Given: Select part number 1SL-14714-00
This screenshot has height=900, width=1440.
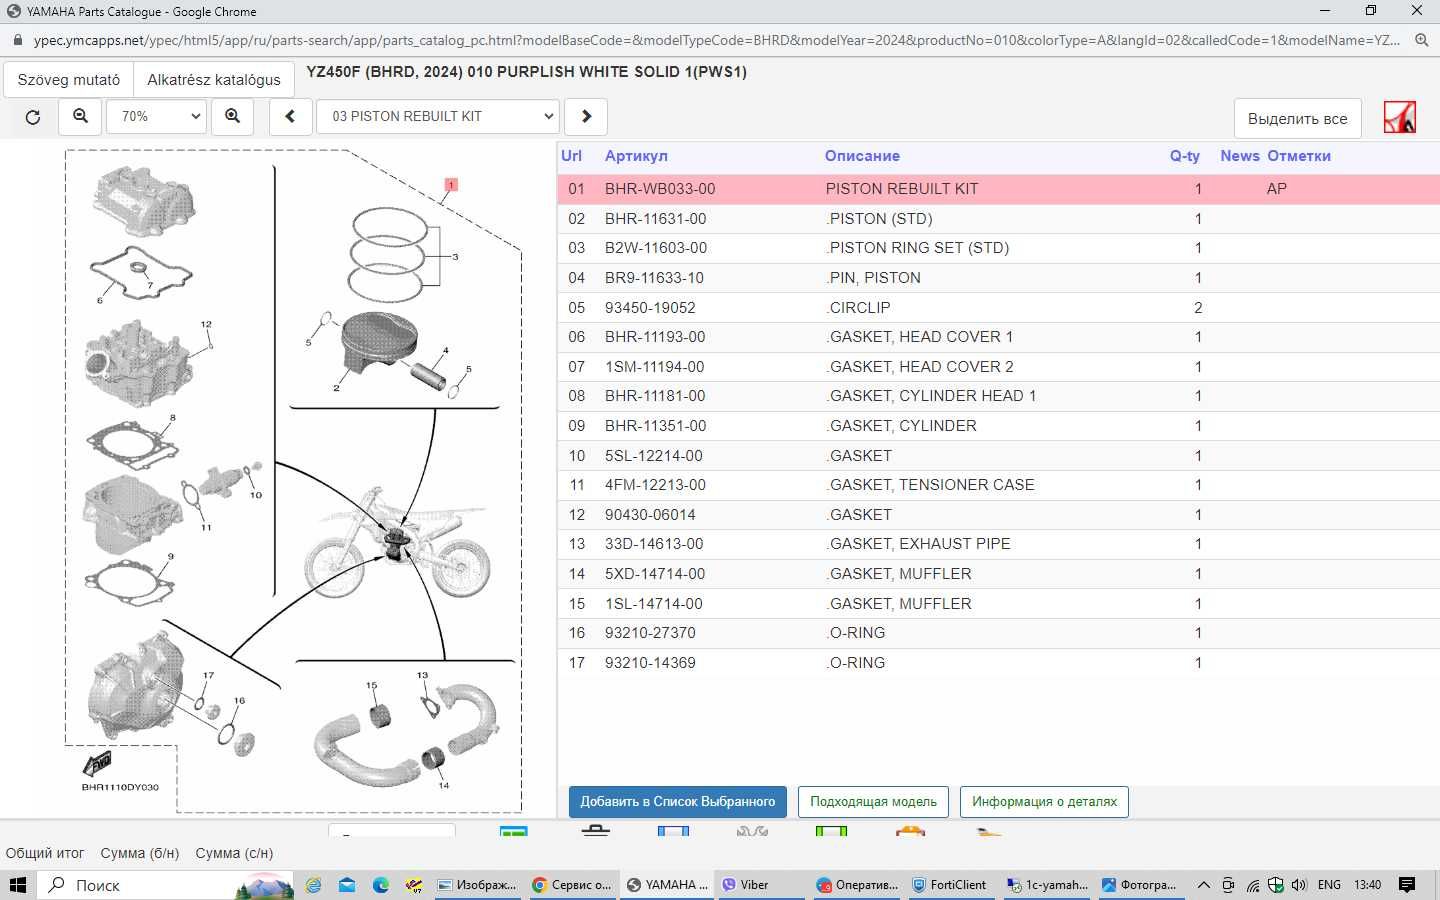Looking at the screenshot, I should click(x=653, y=604).
